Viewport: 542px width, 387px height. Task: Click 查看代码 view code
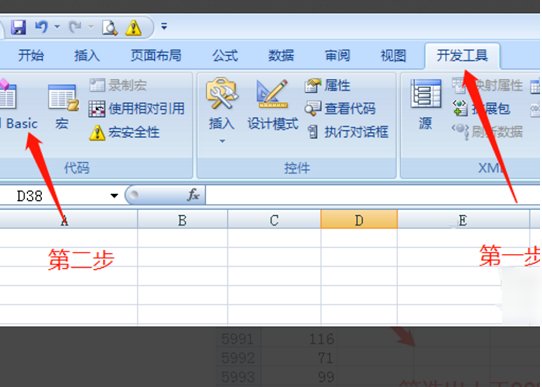point(340,108)
